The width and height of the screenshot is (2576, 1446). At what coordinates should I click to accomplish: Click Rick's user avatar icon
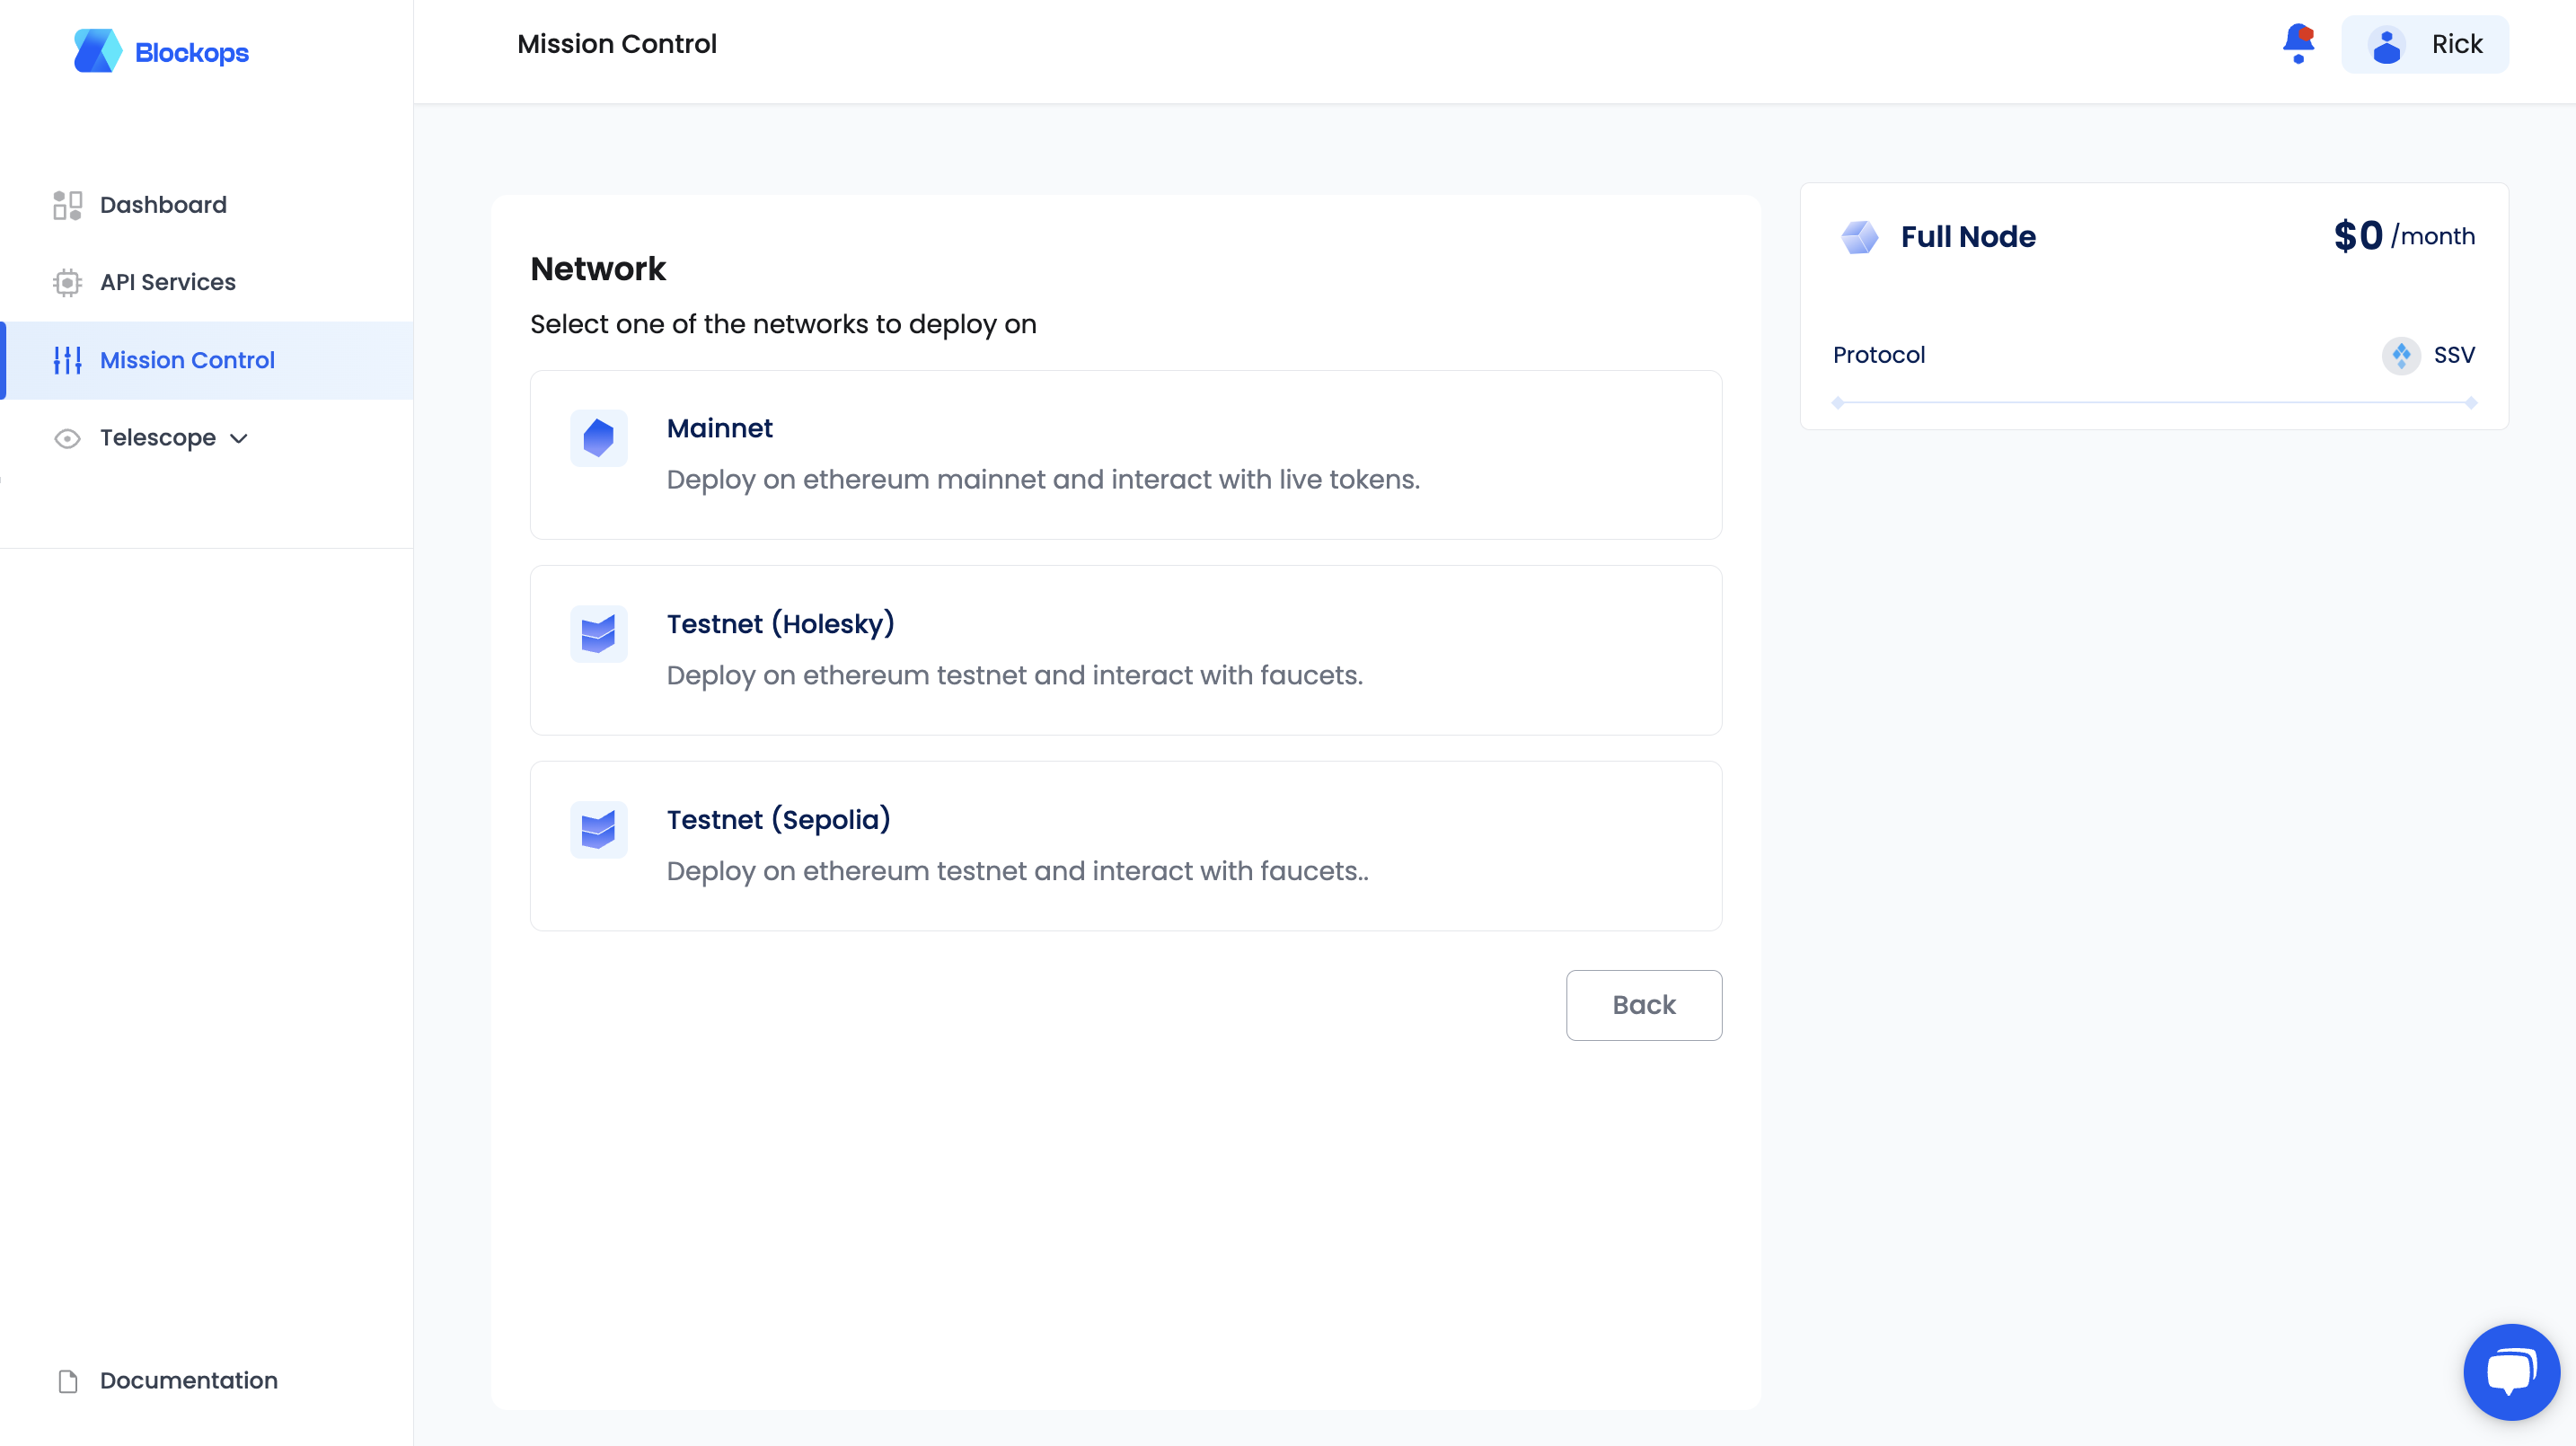point(2386,45)
